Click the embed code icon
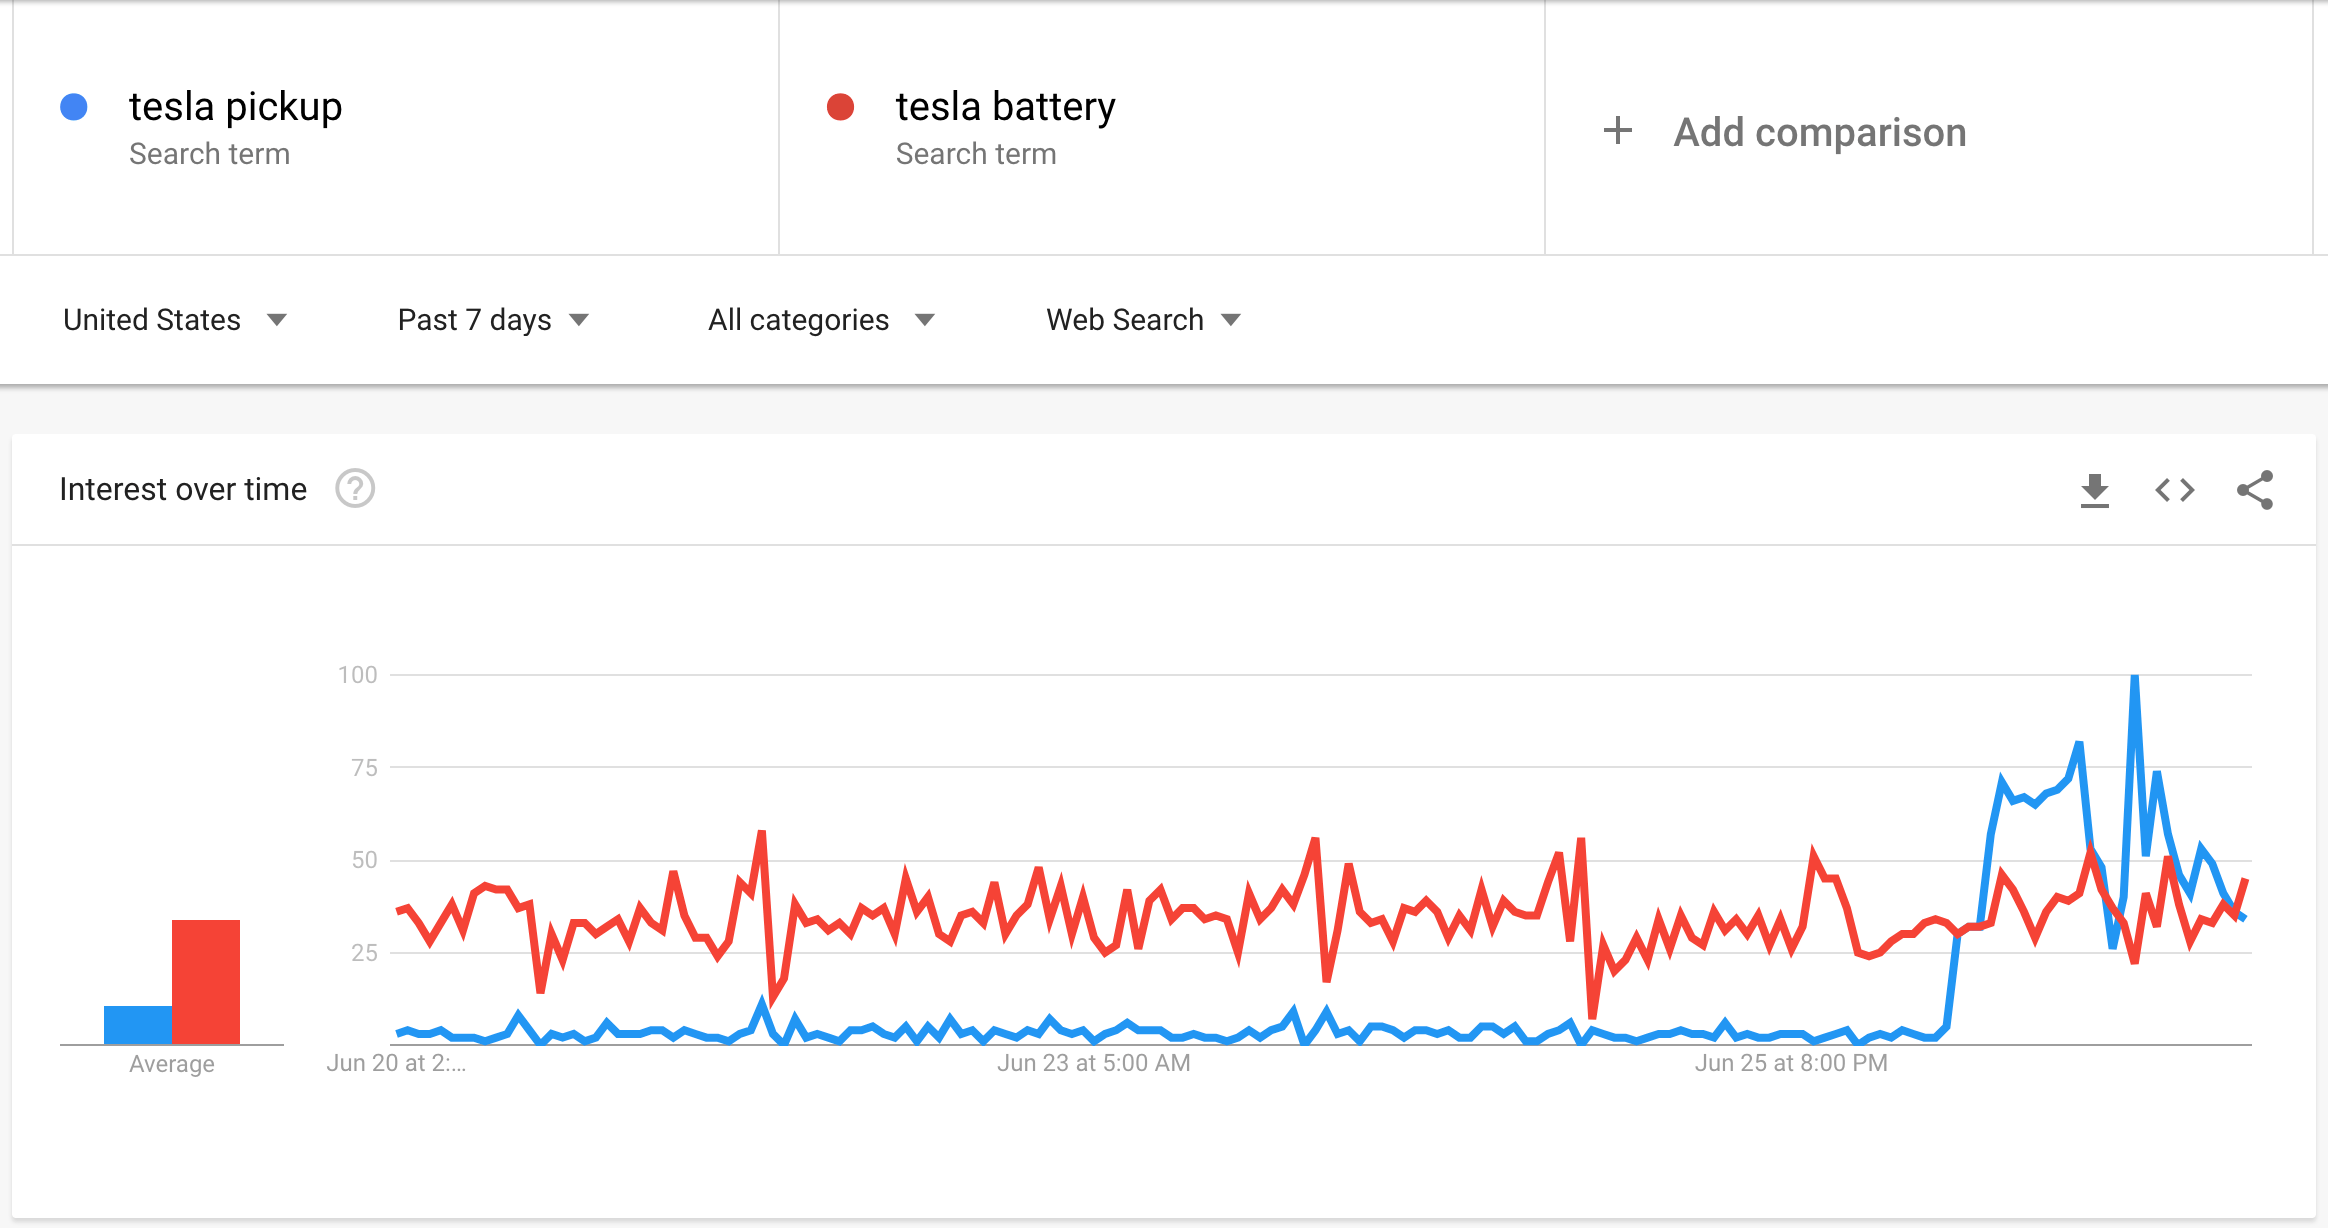This screenshot has height=1228, width=2328. coord(2174,490)
